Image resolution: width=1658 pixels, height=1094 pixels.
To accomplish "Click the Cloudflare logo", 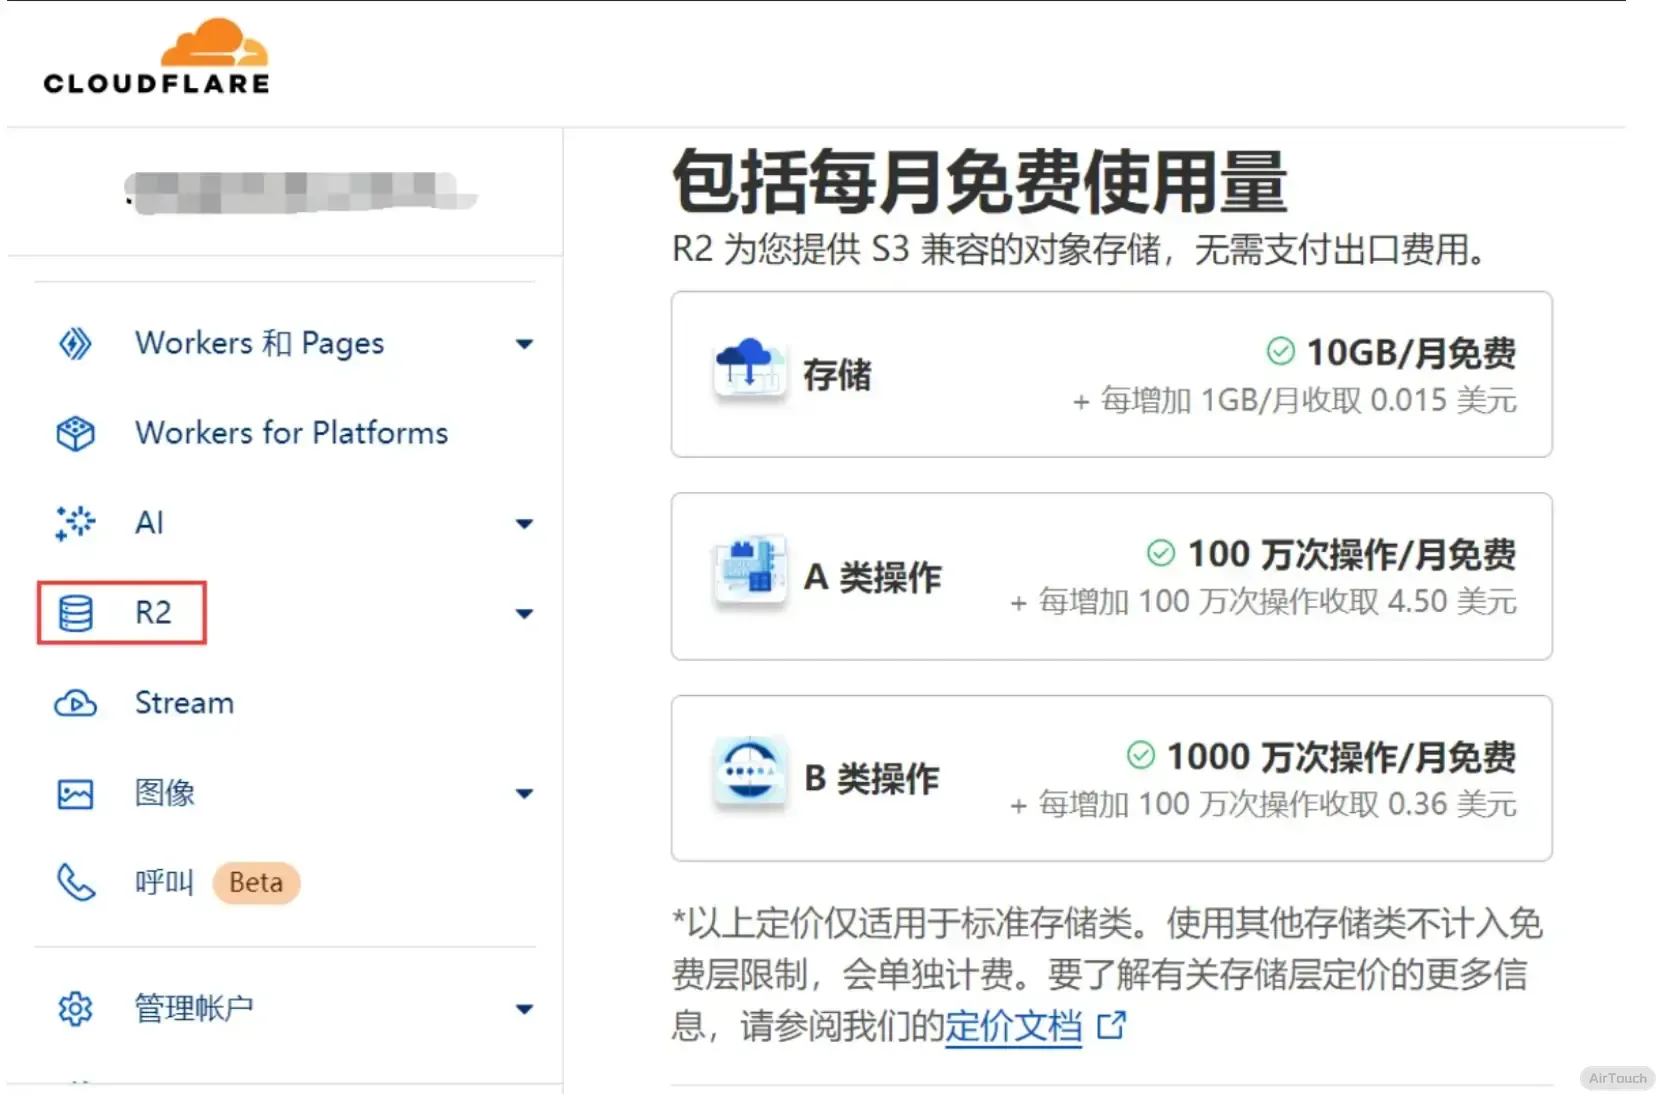I will coord(156,58).
